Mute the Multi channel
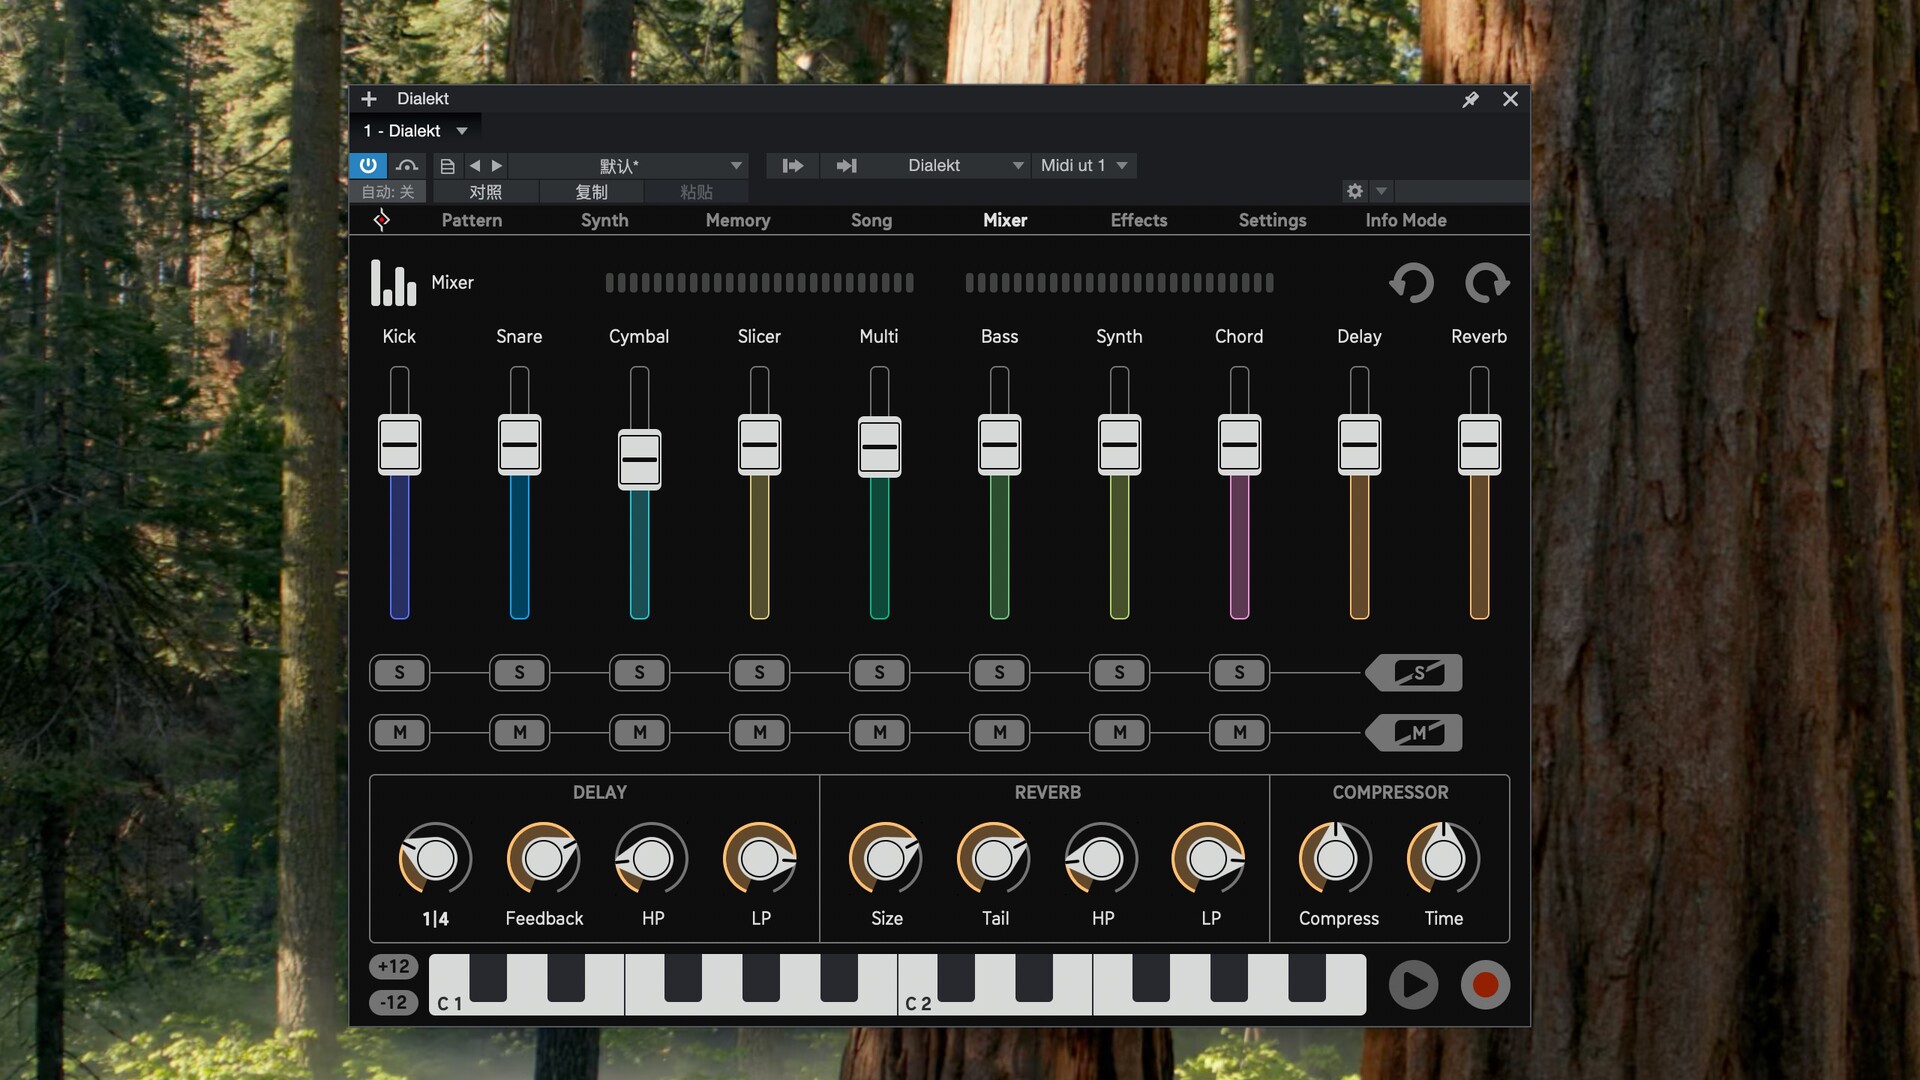Viewport: 1920px width, 1080px height. point(879,733)
